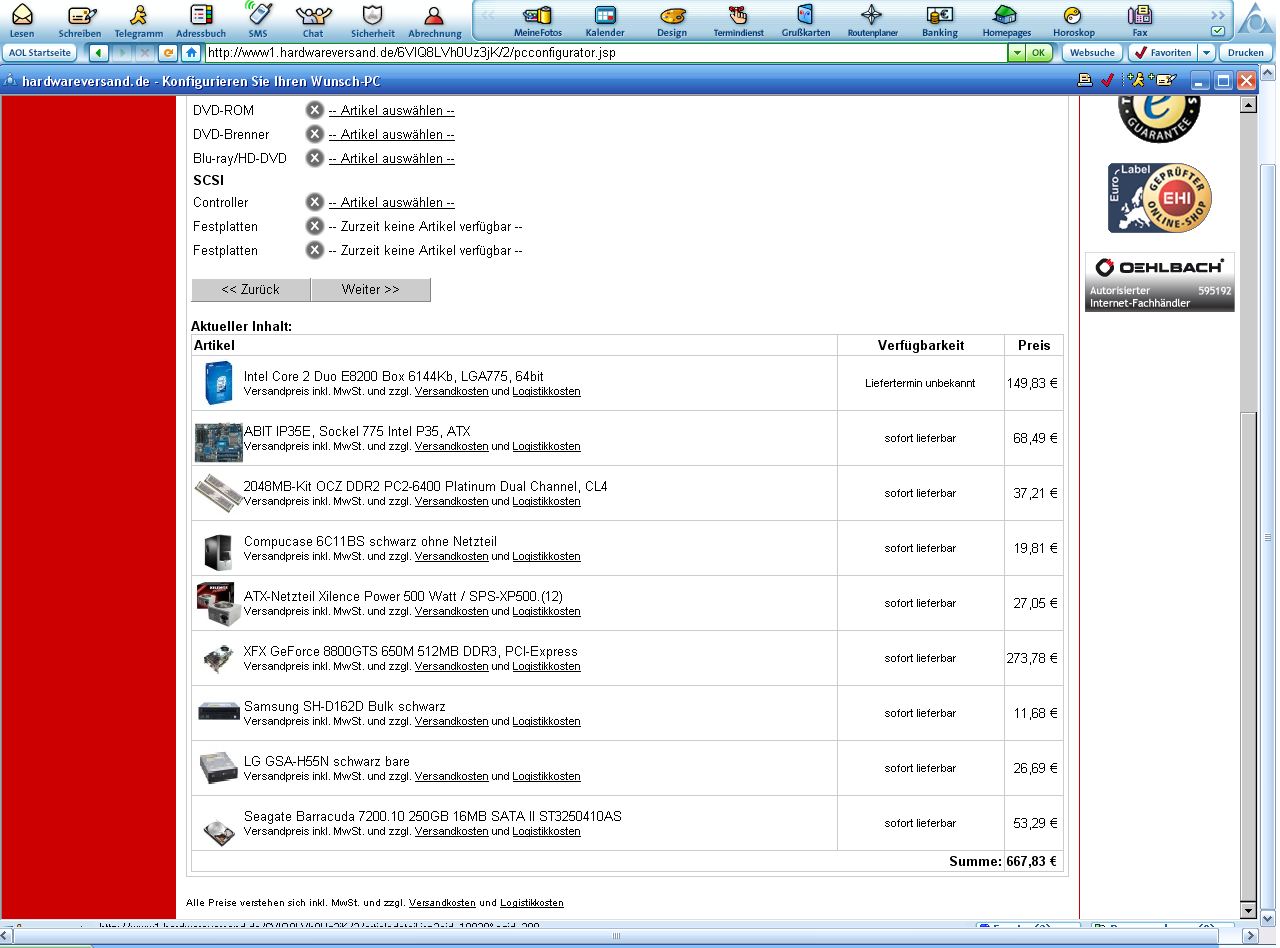
Task: Click the 'Samsung SH-D162D Bulk schwarz' item text
Action: pyautogui.click(x=345, y=706)
